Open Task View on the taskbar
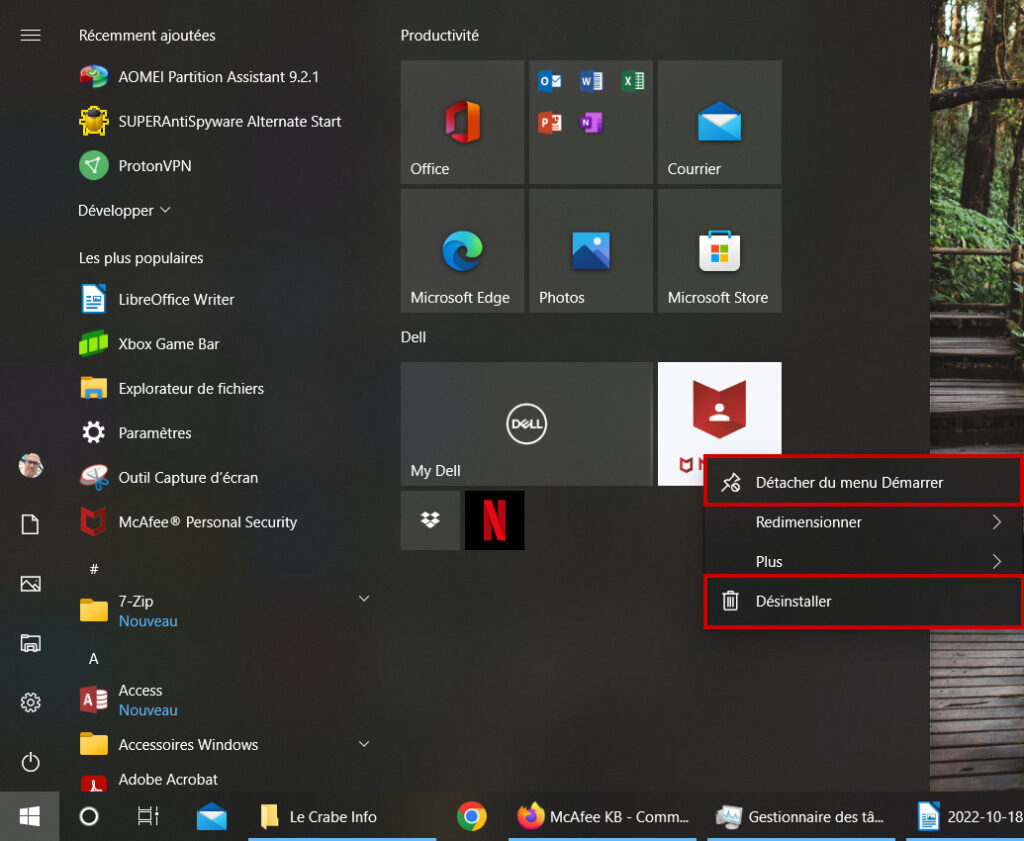 (148, 816)
